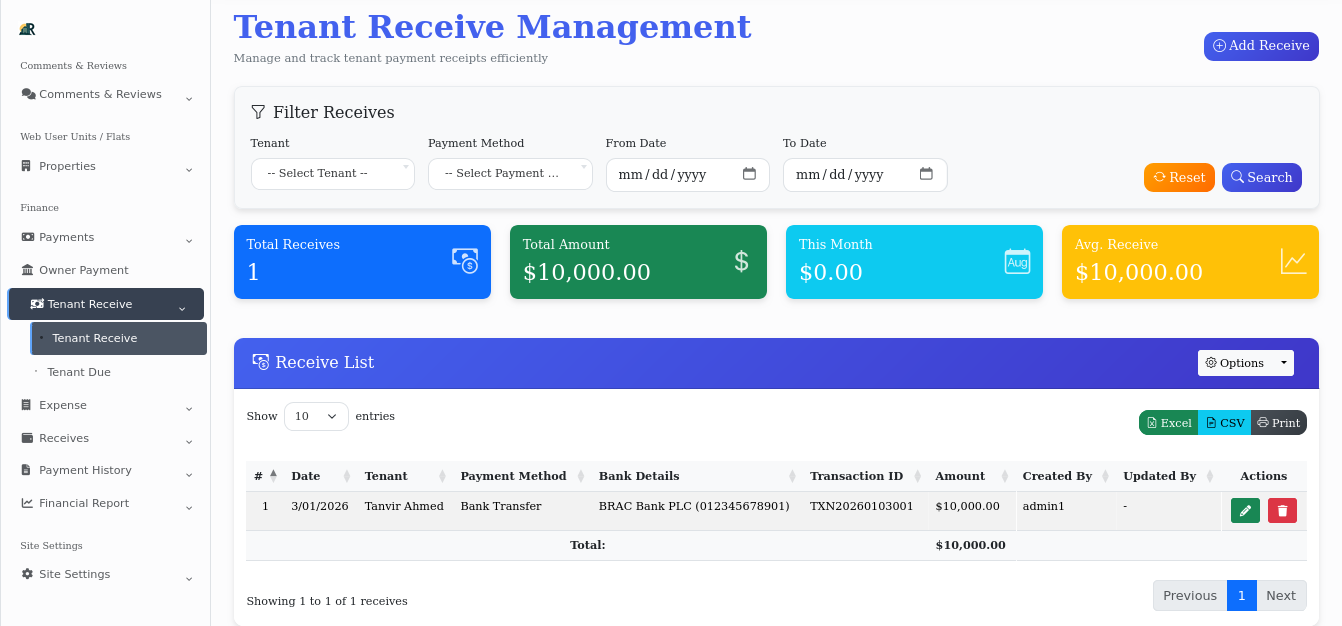Click the delete (trash) action for the receipt
1342x626 pixels.
click(x=1282, y=510)
